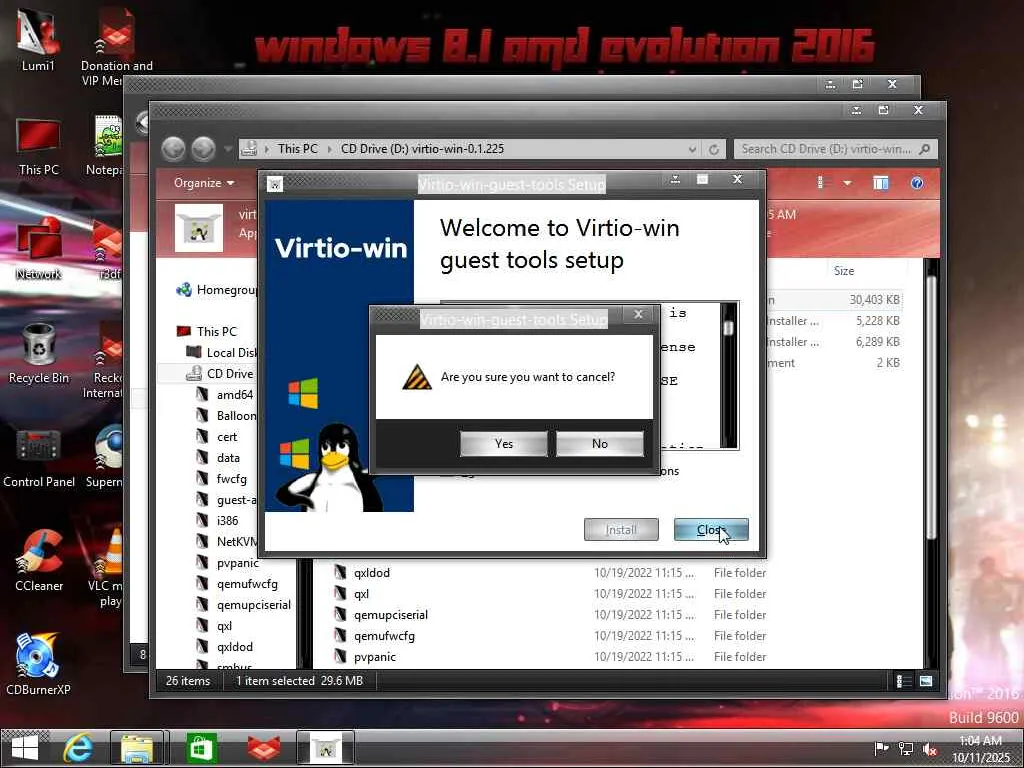
Task: Refresh the CD Drive folder view
Action: pyautogui.click(x=714, y=150)
